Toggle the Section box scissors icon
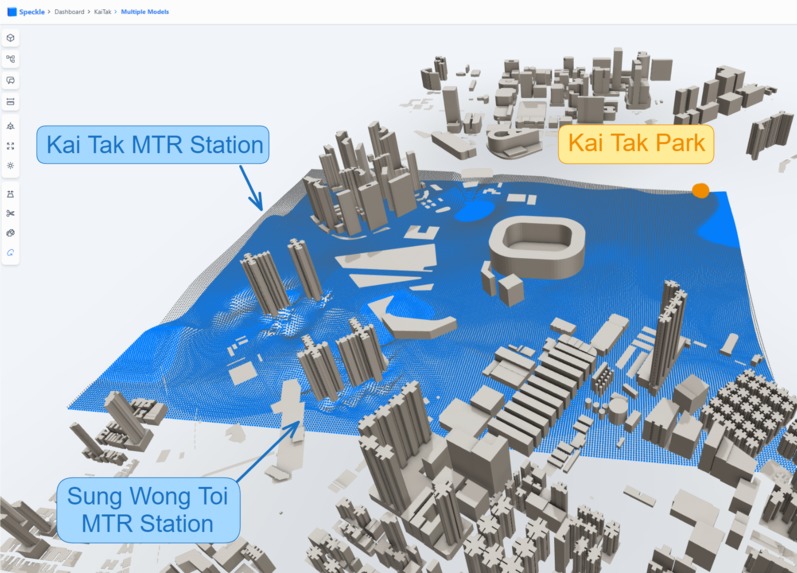 tap(10, 213)
